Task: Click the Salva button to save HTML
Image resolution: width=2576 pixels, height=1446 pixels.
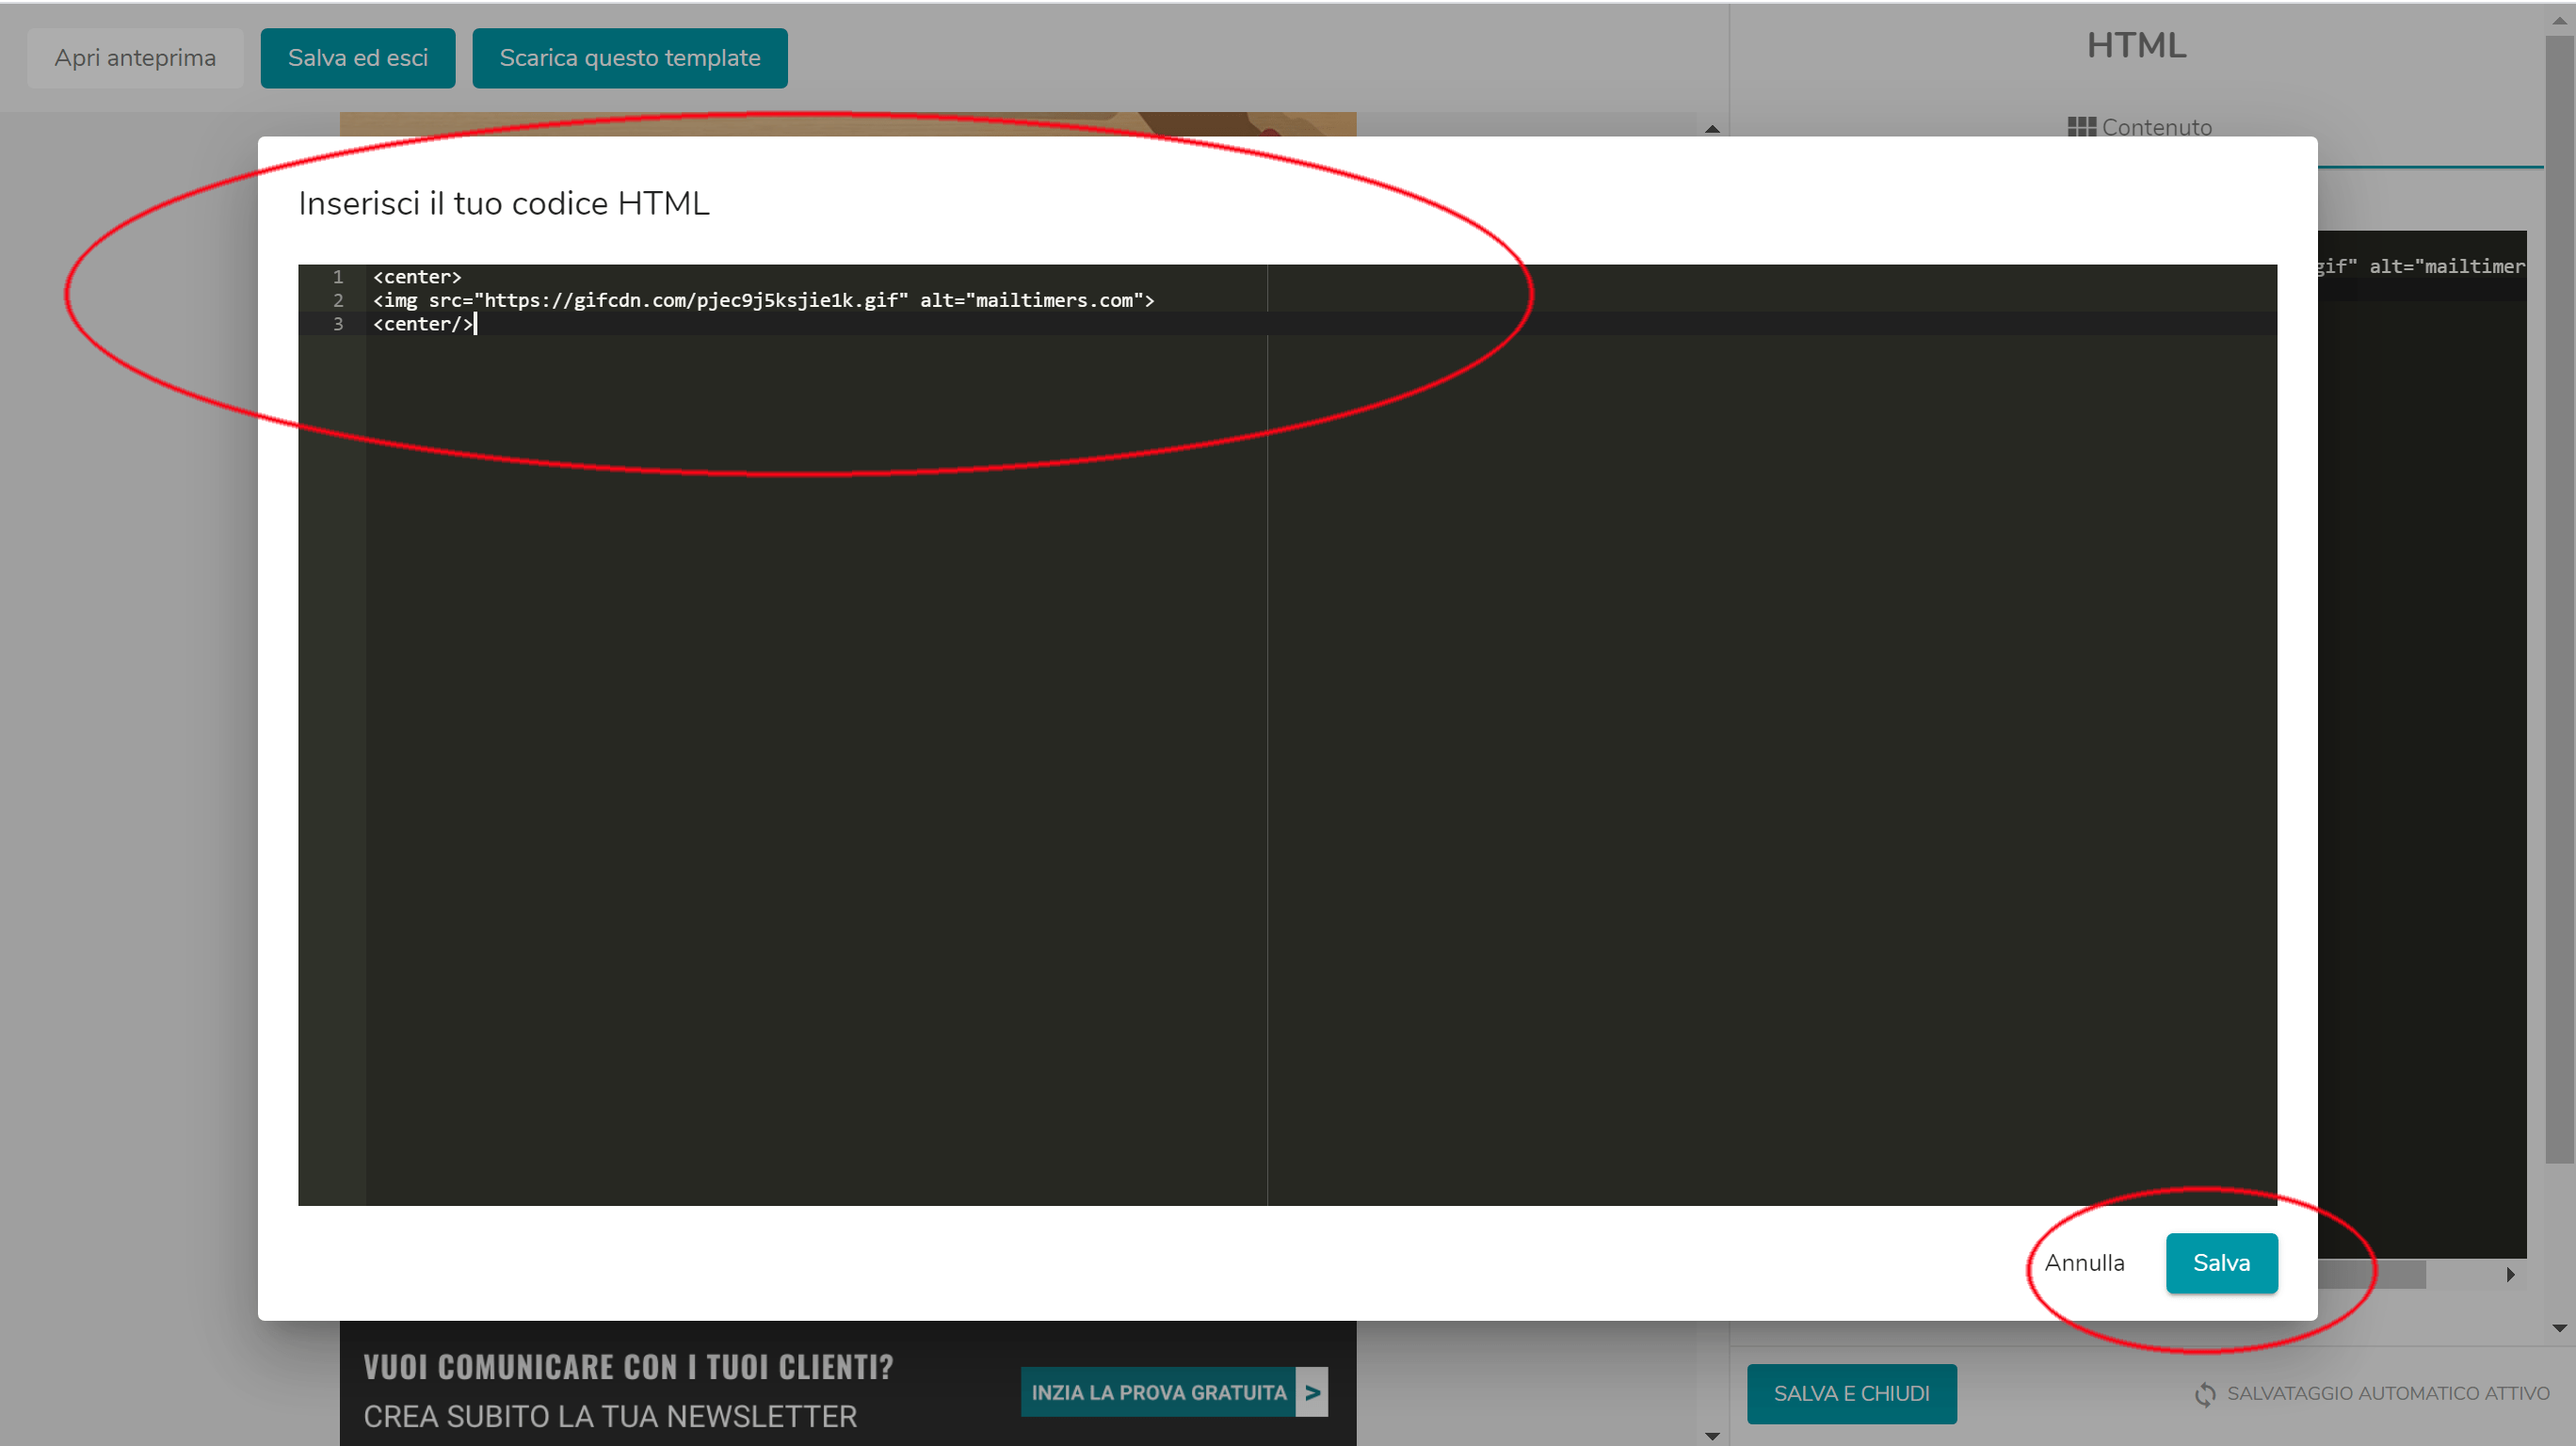Action: pyautogui.click(x=2222, y=1261)
